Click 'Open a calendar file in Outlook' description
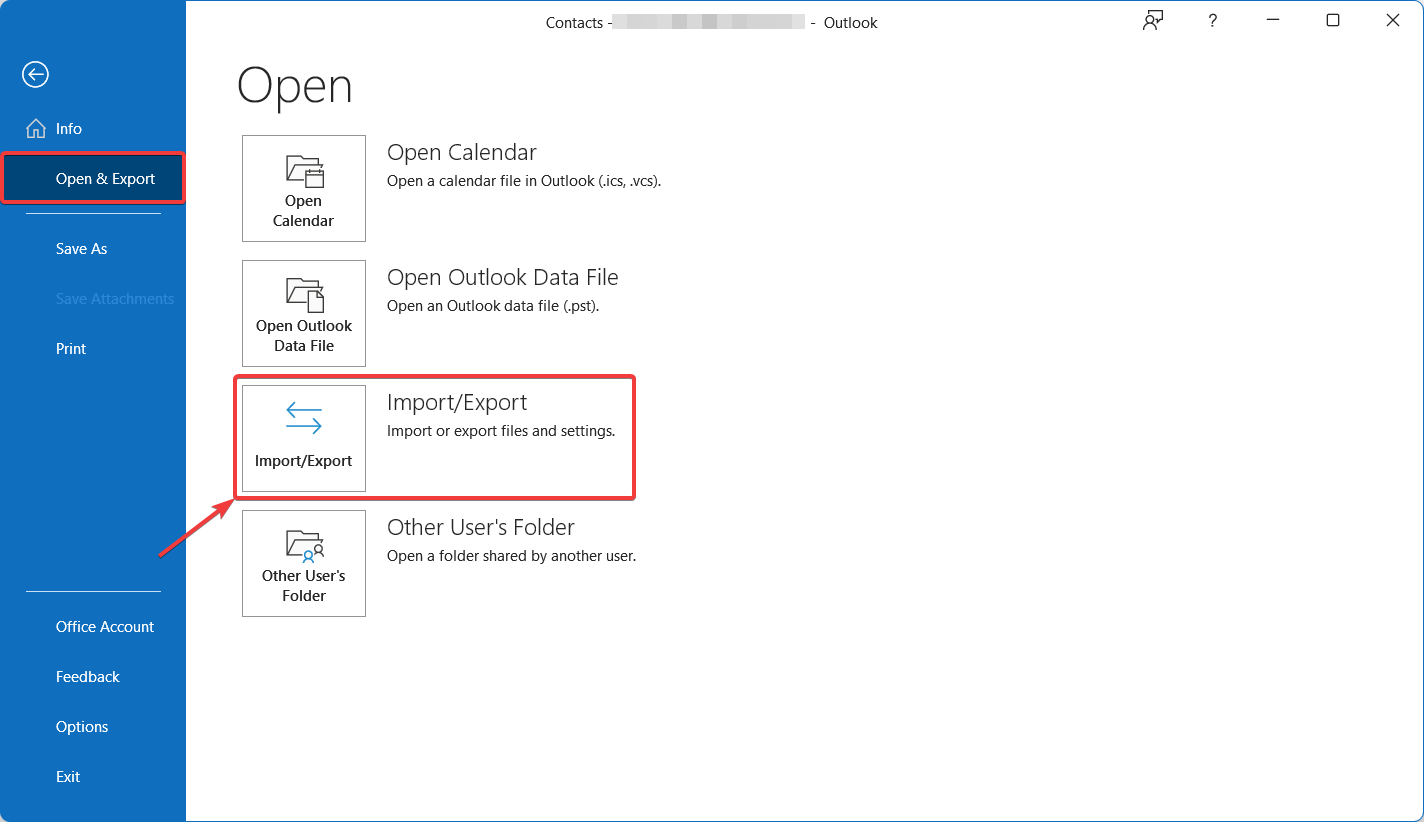 [524, 181]
